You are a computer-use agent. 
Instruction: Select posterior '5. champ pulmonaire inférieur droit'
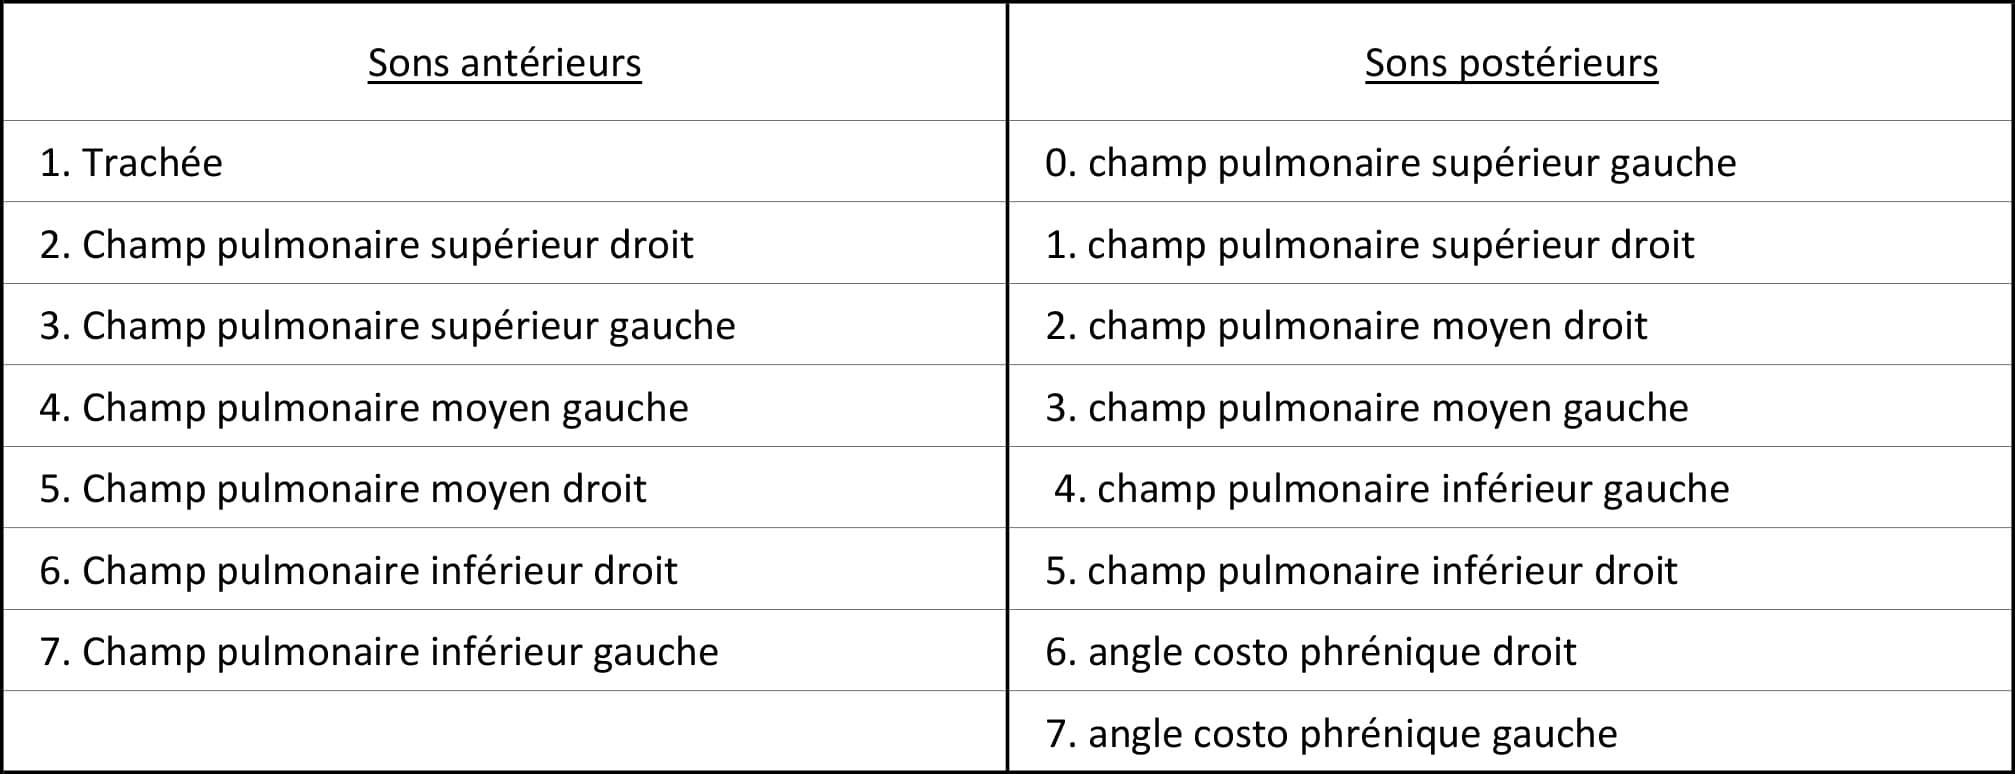click(1511, 569)
